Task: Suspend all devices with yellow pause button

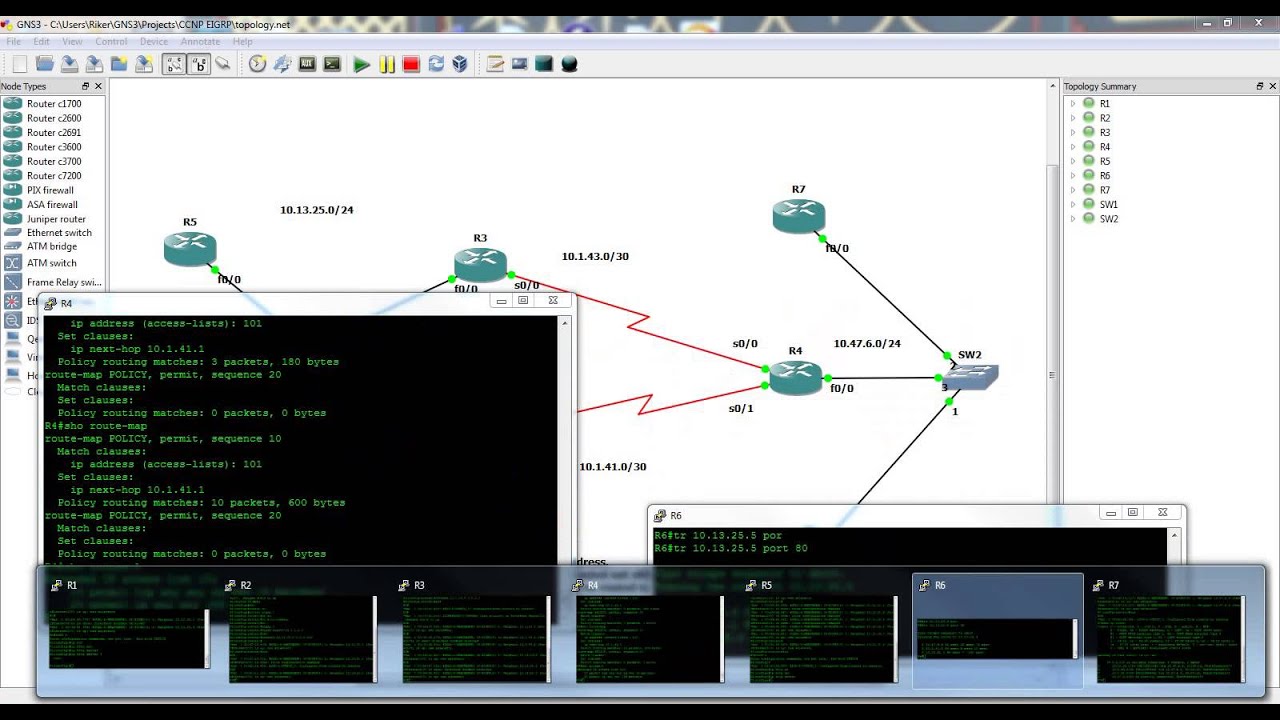Action: pos(387,64)
